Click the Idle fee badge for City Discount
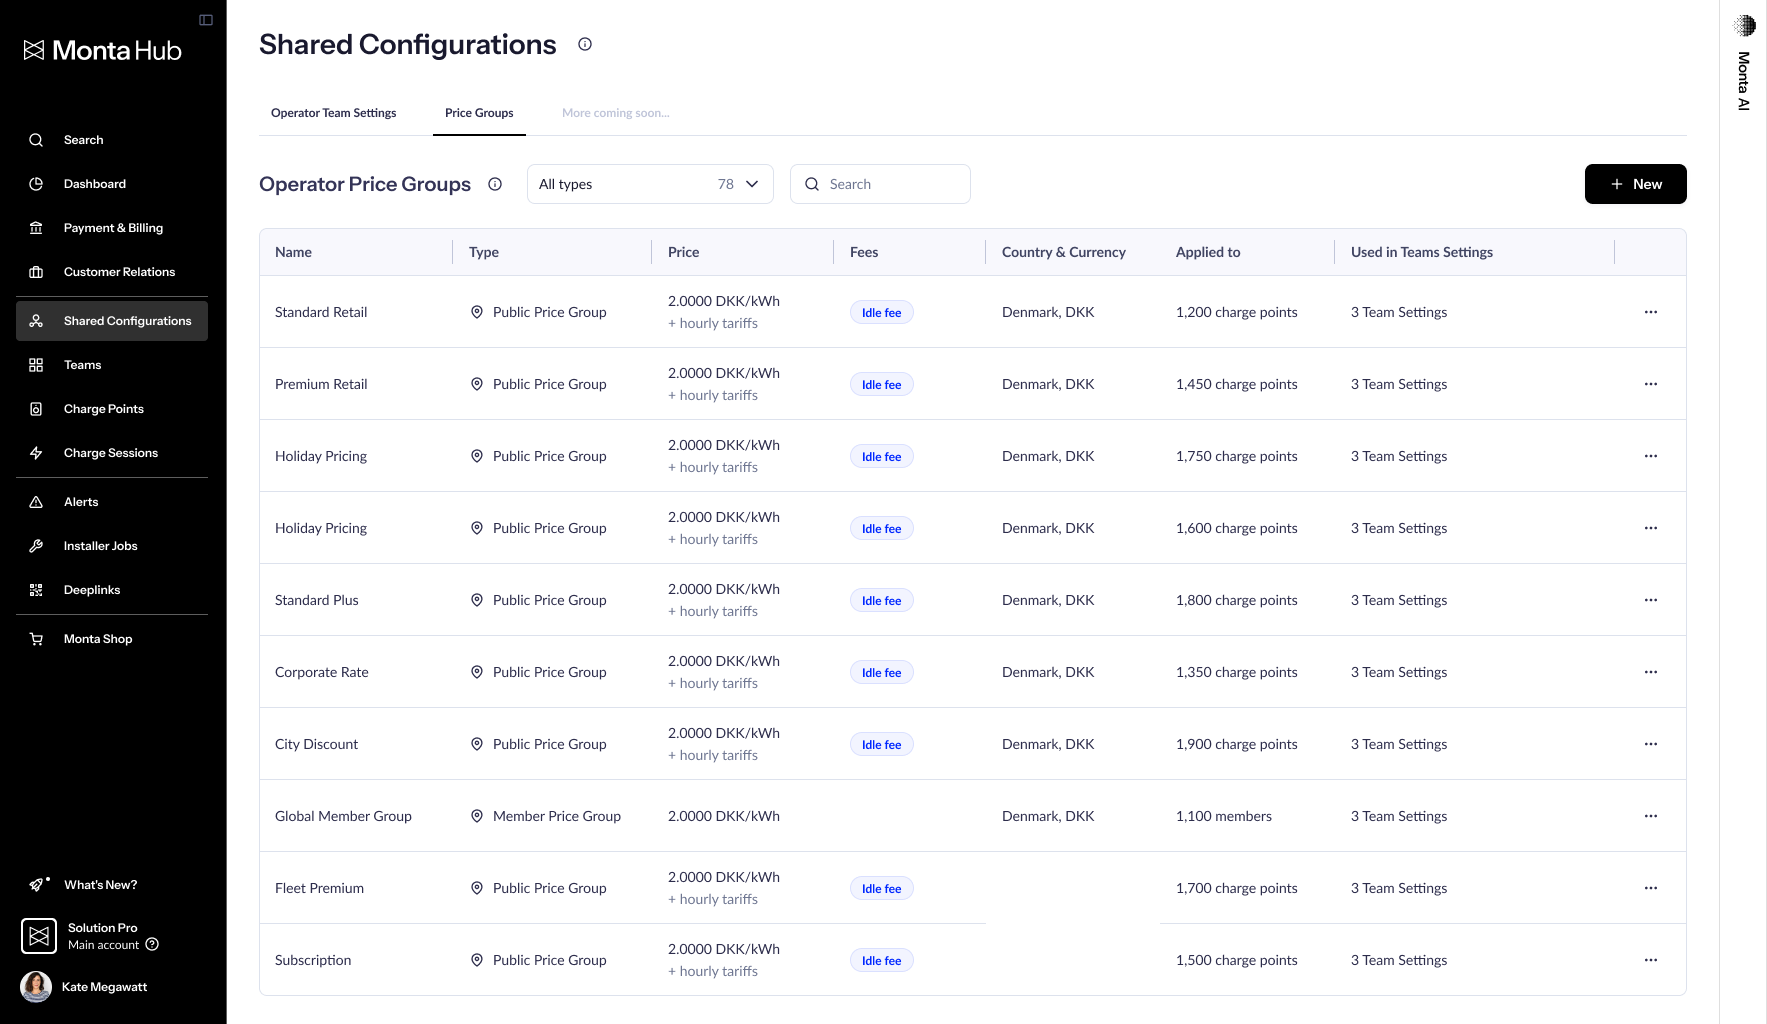The width and height of the screenshot is (1767, 1024). [x=882, y=745]
